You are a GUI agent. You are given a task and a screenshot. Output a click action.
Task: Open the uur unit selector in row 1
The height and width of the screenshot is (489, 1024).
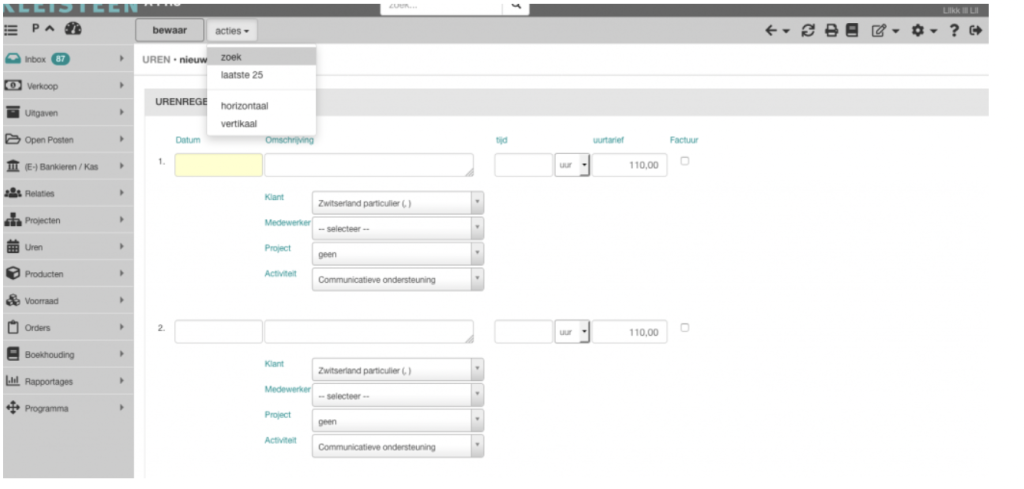[572, 166]
